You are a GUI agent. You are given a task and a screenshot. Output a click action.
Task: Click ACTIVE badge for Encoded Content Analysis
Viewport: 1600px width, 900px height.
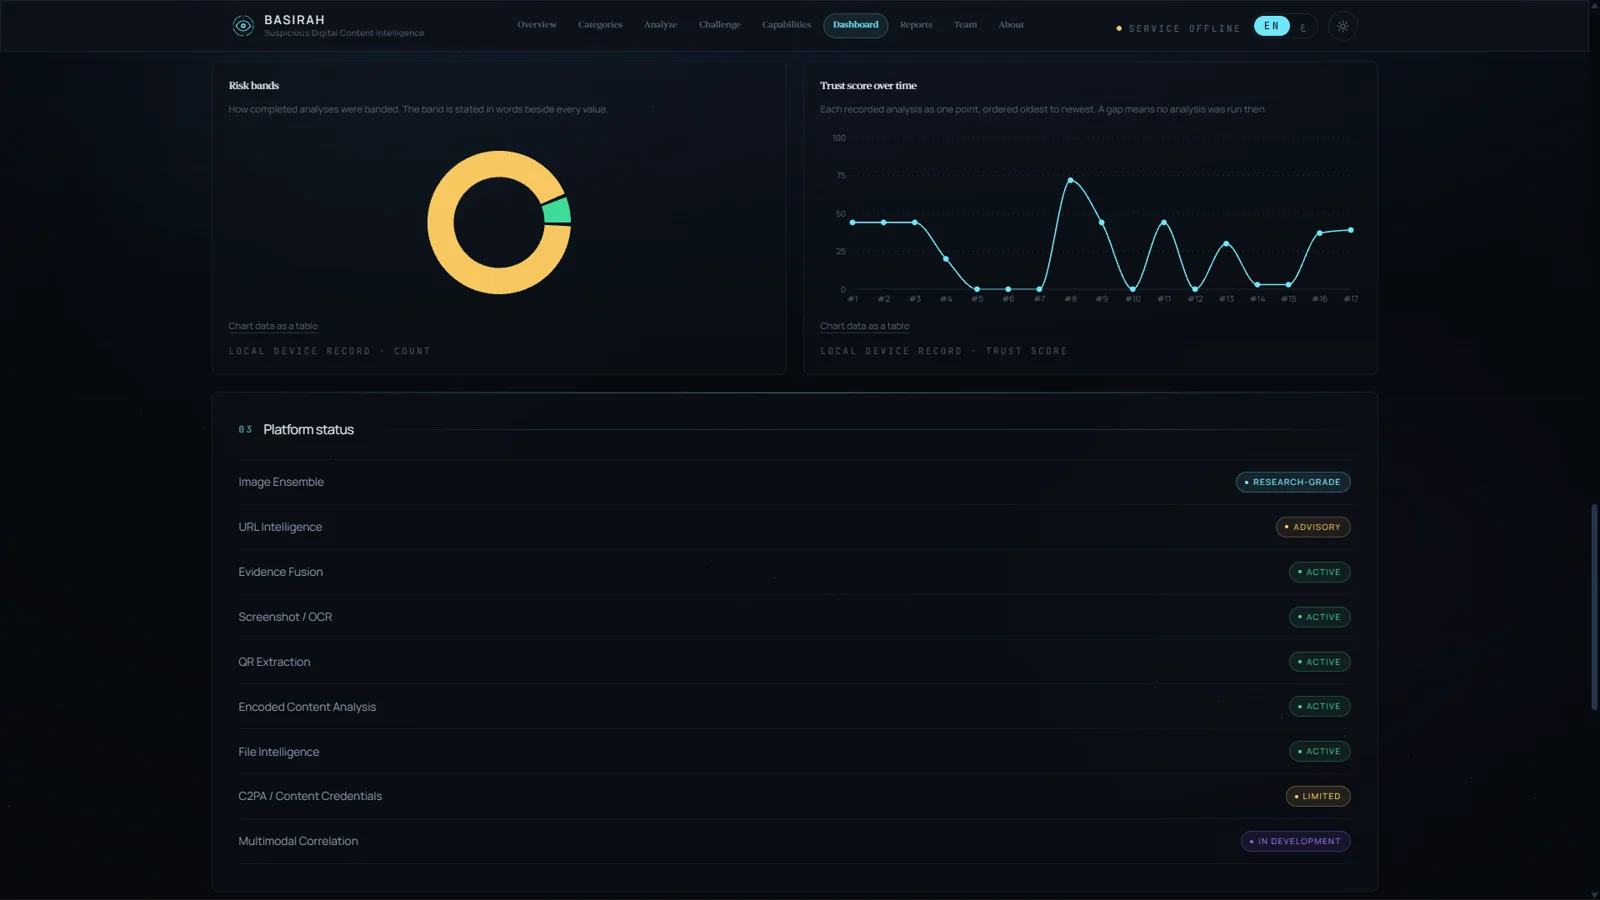pos(1320,706)
